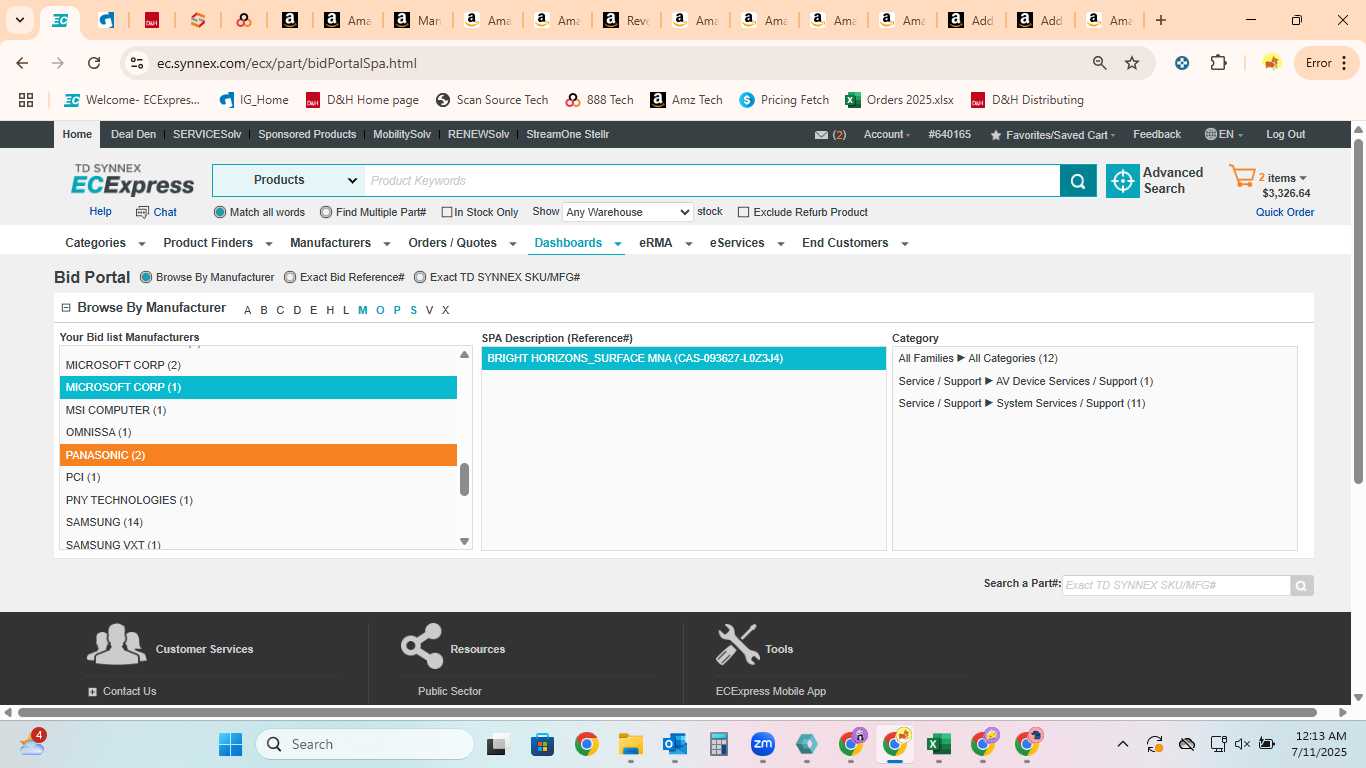This screenshot has width=1366, height=768.
Task: Open Pricing Fetch bookmark
Action: (784, 100)
